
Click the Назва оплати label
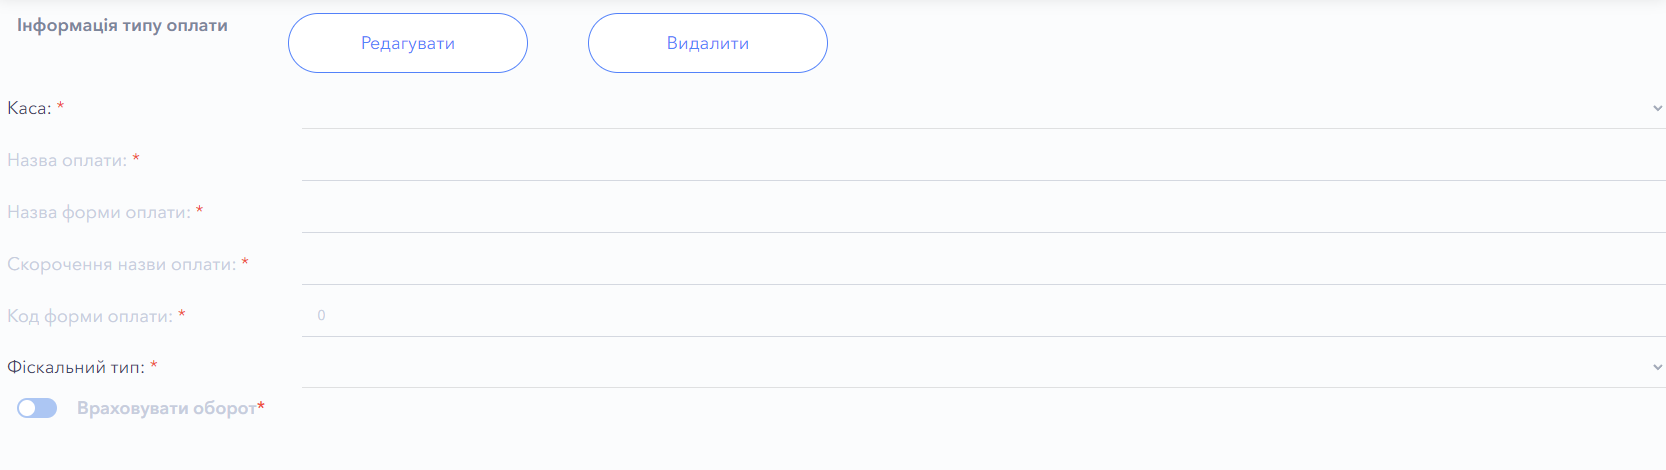click(67, 160)
